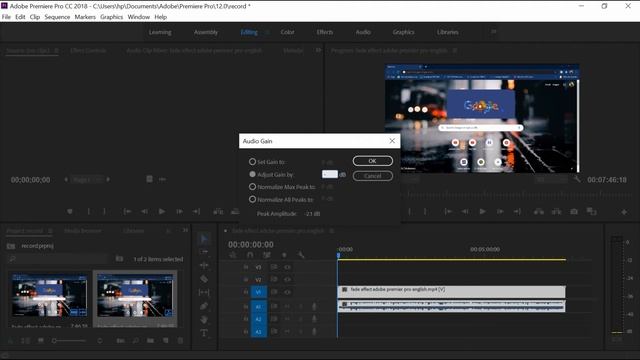Select the Selection tool in the tools panel

click(x=204, y=238)
